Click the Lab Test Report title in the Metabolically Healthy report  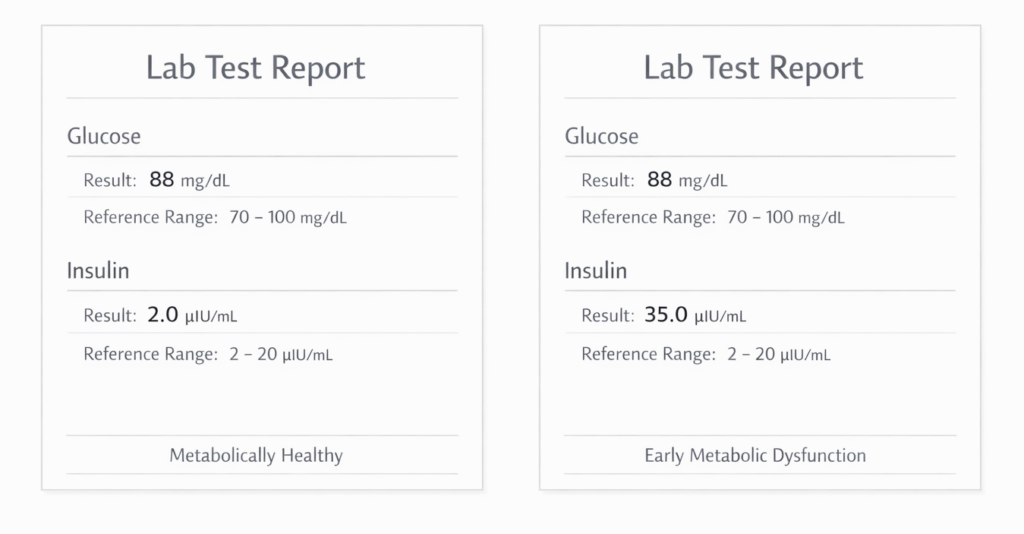click(256, 68)
